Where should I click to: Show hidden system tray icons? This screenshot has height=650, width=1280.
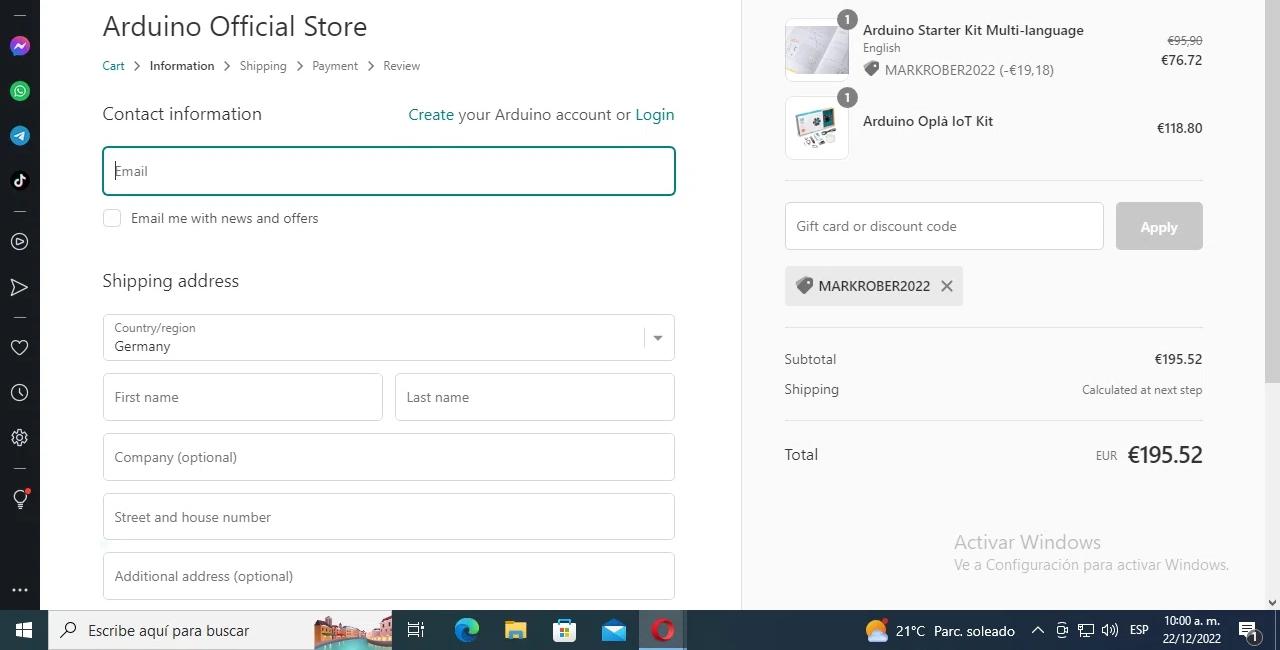click(x=1038, y=630)
